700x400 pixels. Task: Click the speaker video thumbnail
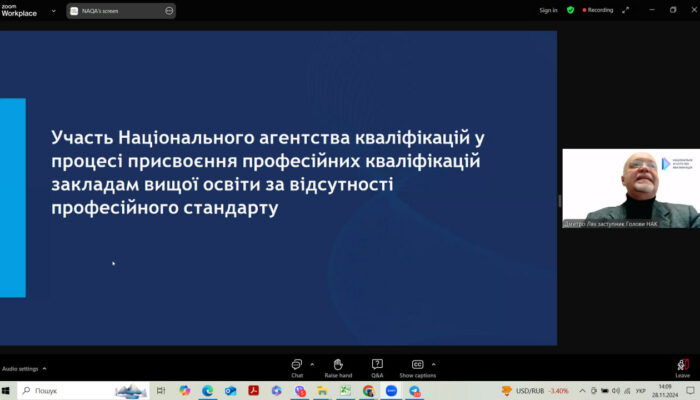tap(628, 190)
